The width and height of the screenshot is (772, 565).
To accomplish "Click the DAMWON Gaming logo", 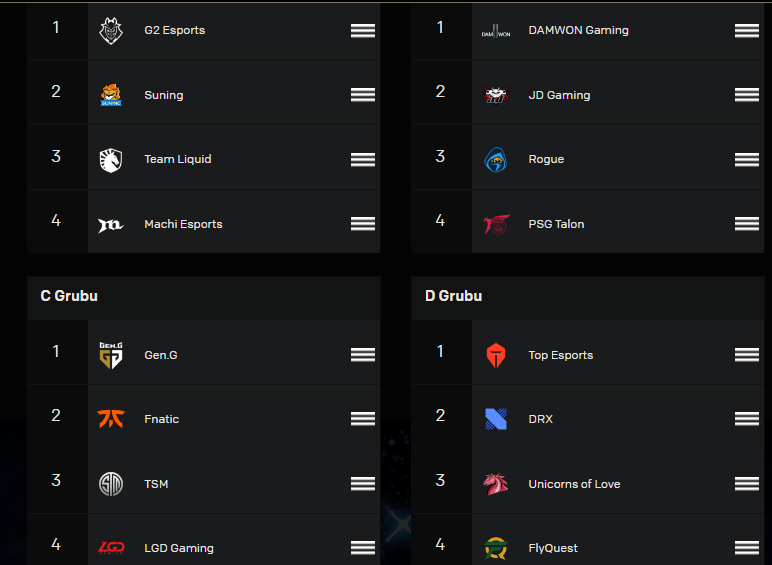I will (495, 31).
